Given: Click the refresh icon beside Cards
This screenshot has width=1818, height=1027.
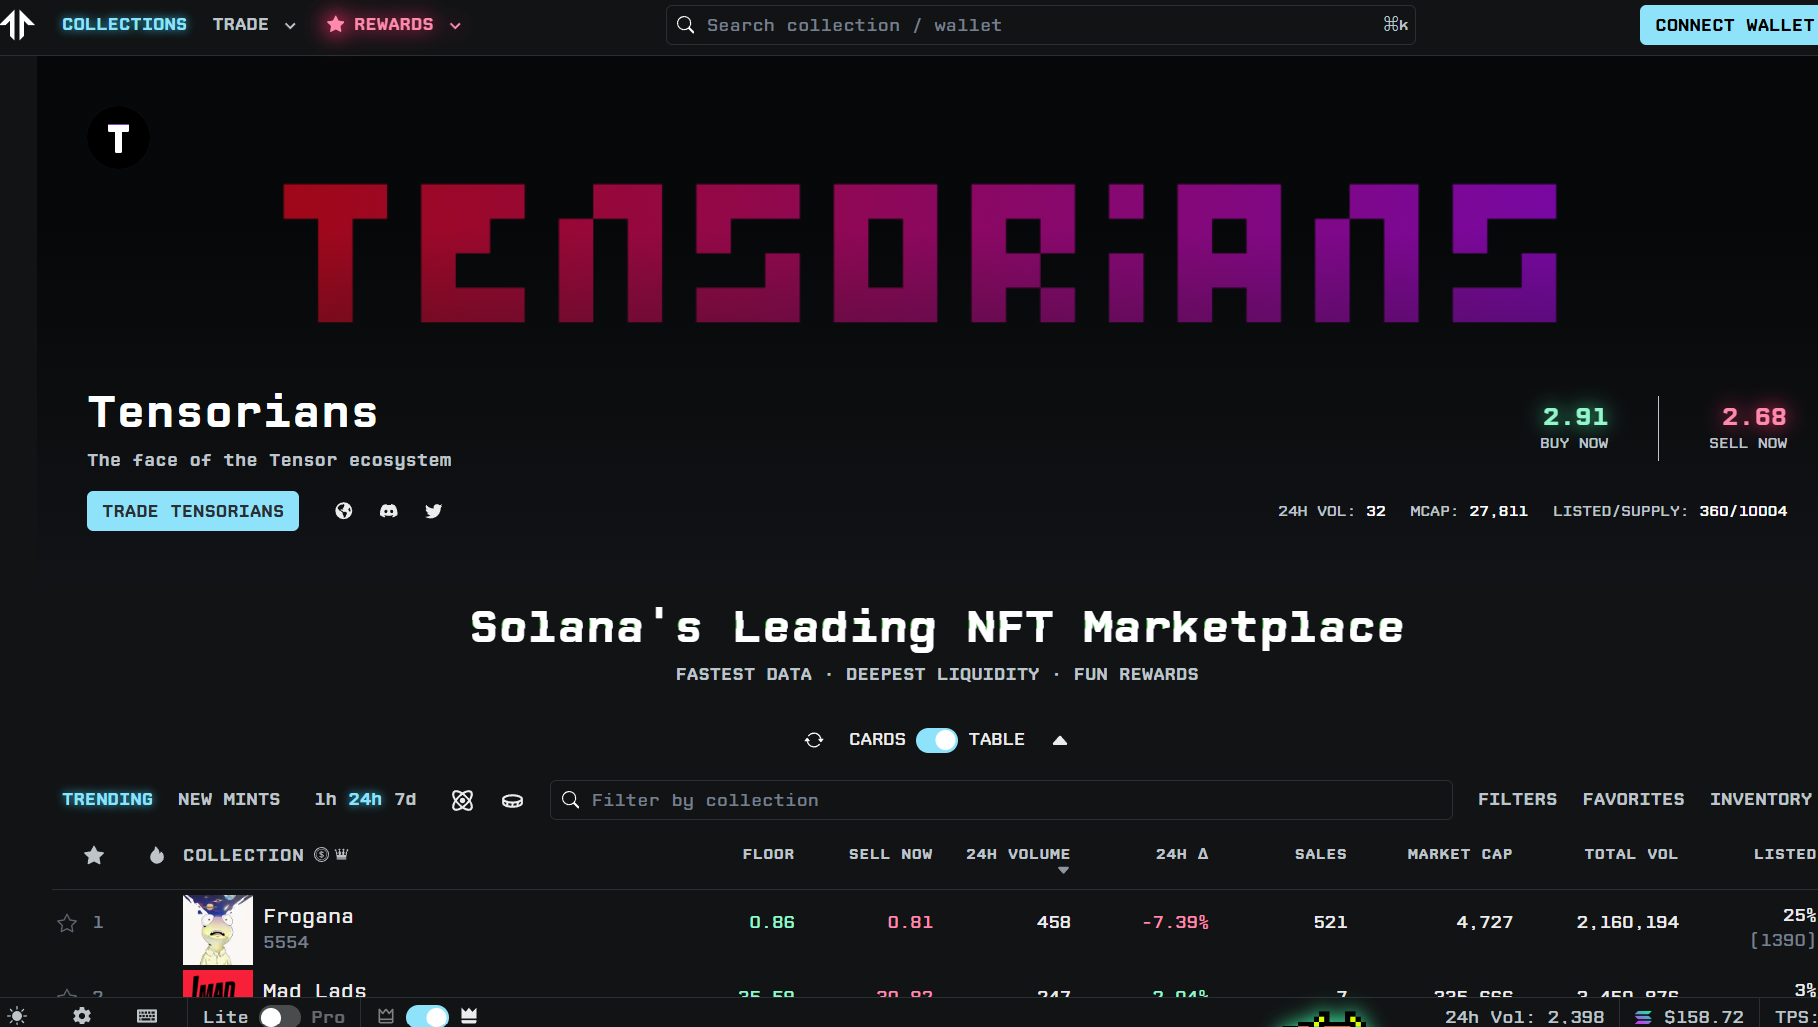Looking at the screenshot, I should (x=814, y=740).
